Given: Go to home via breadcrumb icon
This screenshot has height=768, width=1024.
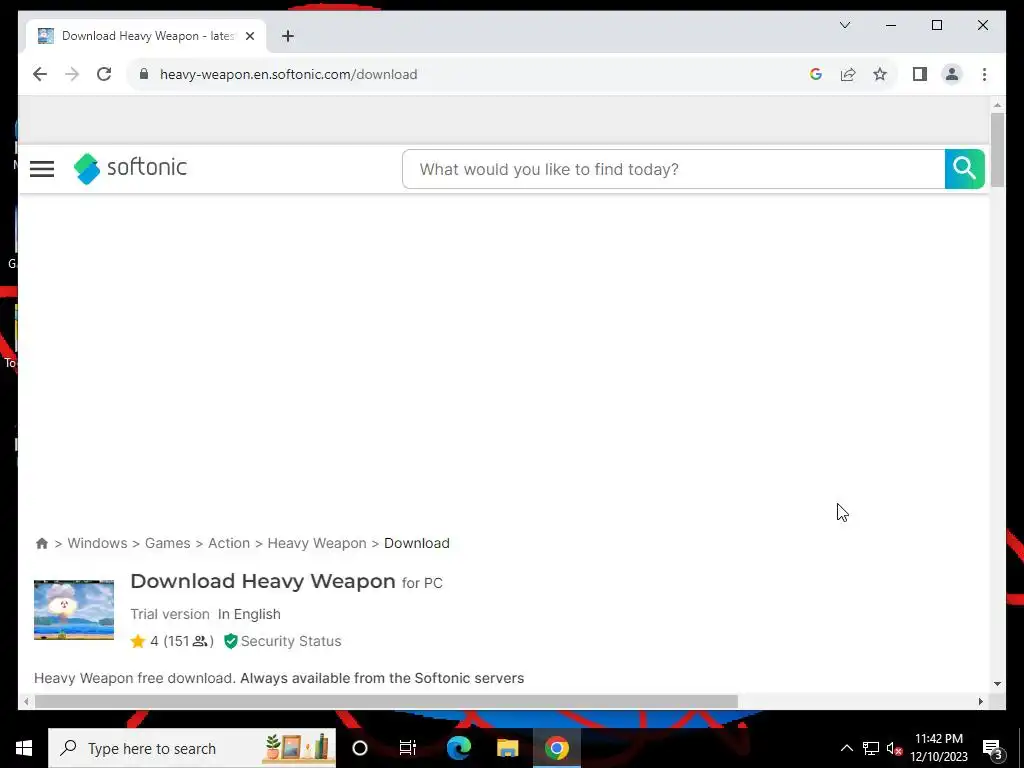Looking at the screenshot, I should pyautogui.click(x=42, y=543).
